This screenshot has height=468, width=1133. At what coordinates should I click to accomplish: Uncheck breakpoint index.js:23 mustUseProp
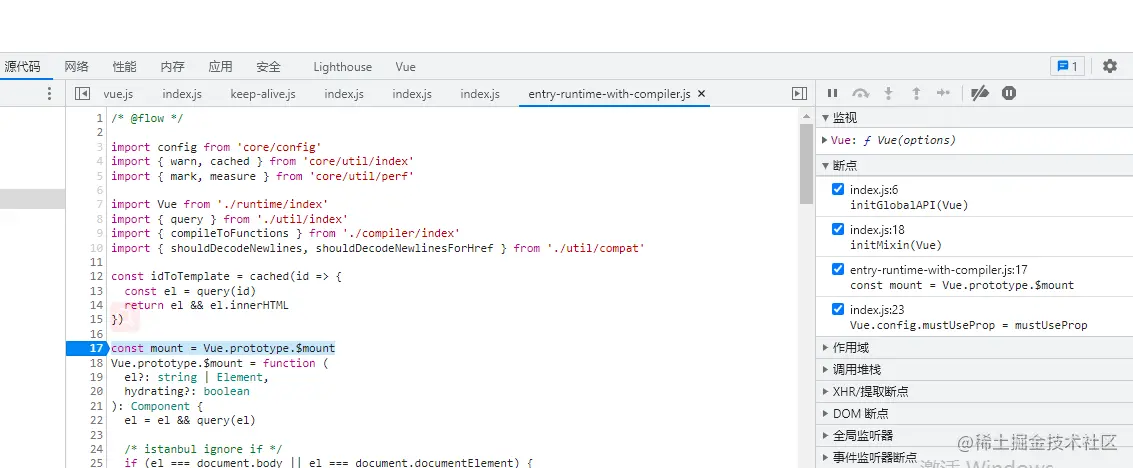tap(837, 309)
